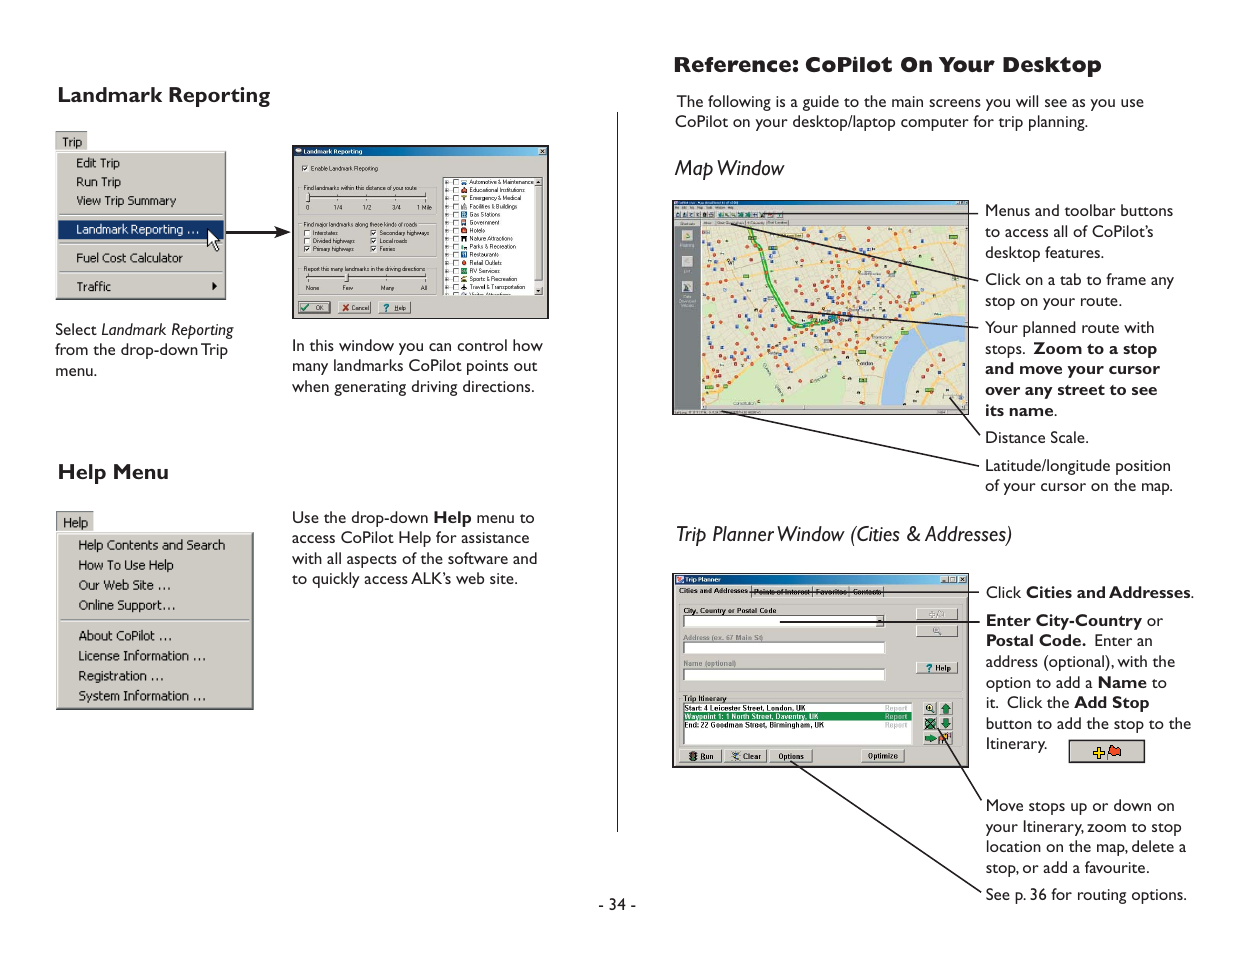Image resolution: width=1235 pixels, height=954 pixels.
Task: Expand the Hotels tree node
Action: 447,230
